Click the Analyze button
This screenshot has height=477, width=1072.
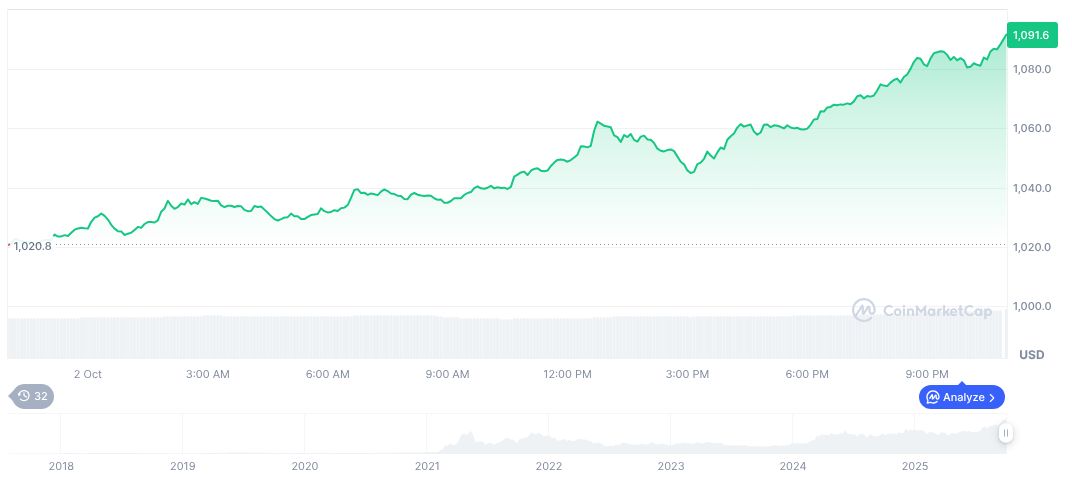tap(961, 397)
